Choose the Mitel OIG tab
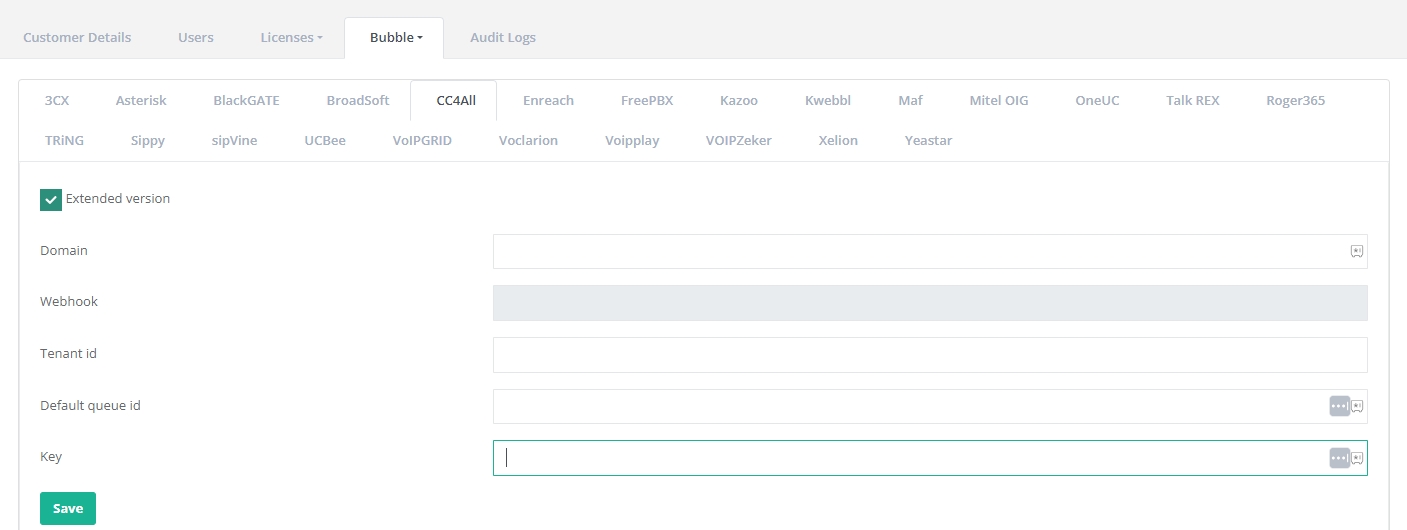The width and height of the screenshot is (1407, 530). click(x=998, y=101)
